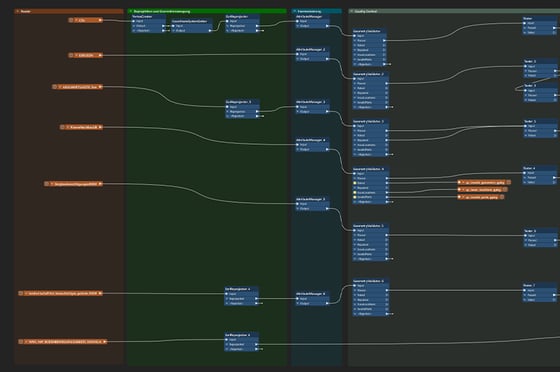
Task: Expand Passed port attributes on GeometryValidator_5
Action: pos(355,235)
